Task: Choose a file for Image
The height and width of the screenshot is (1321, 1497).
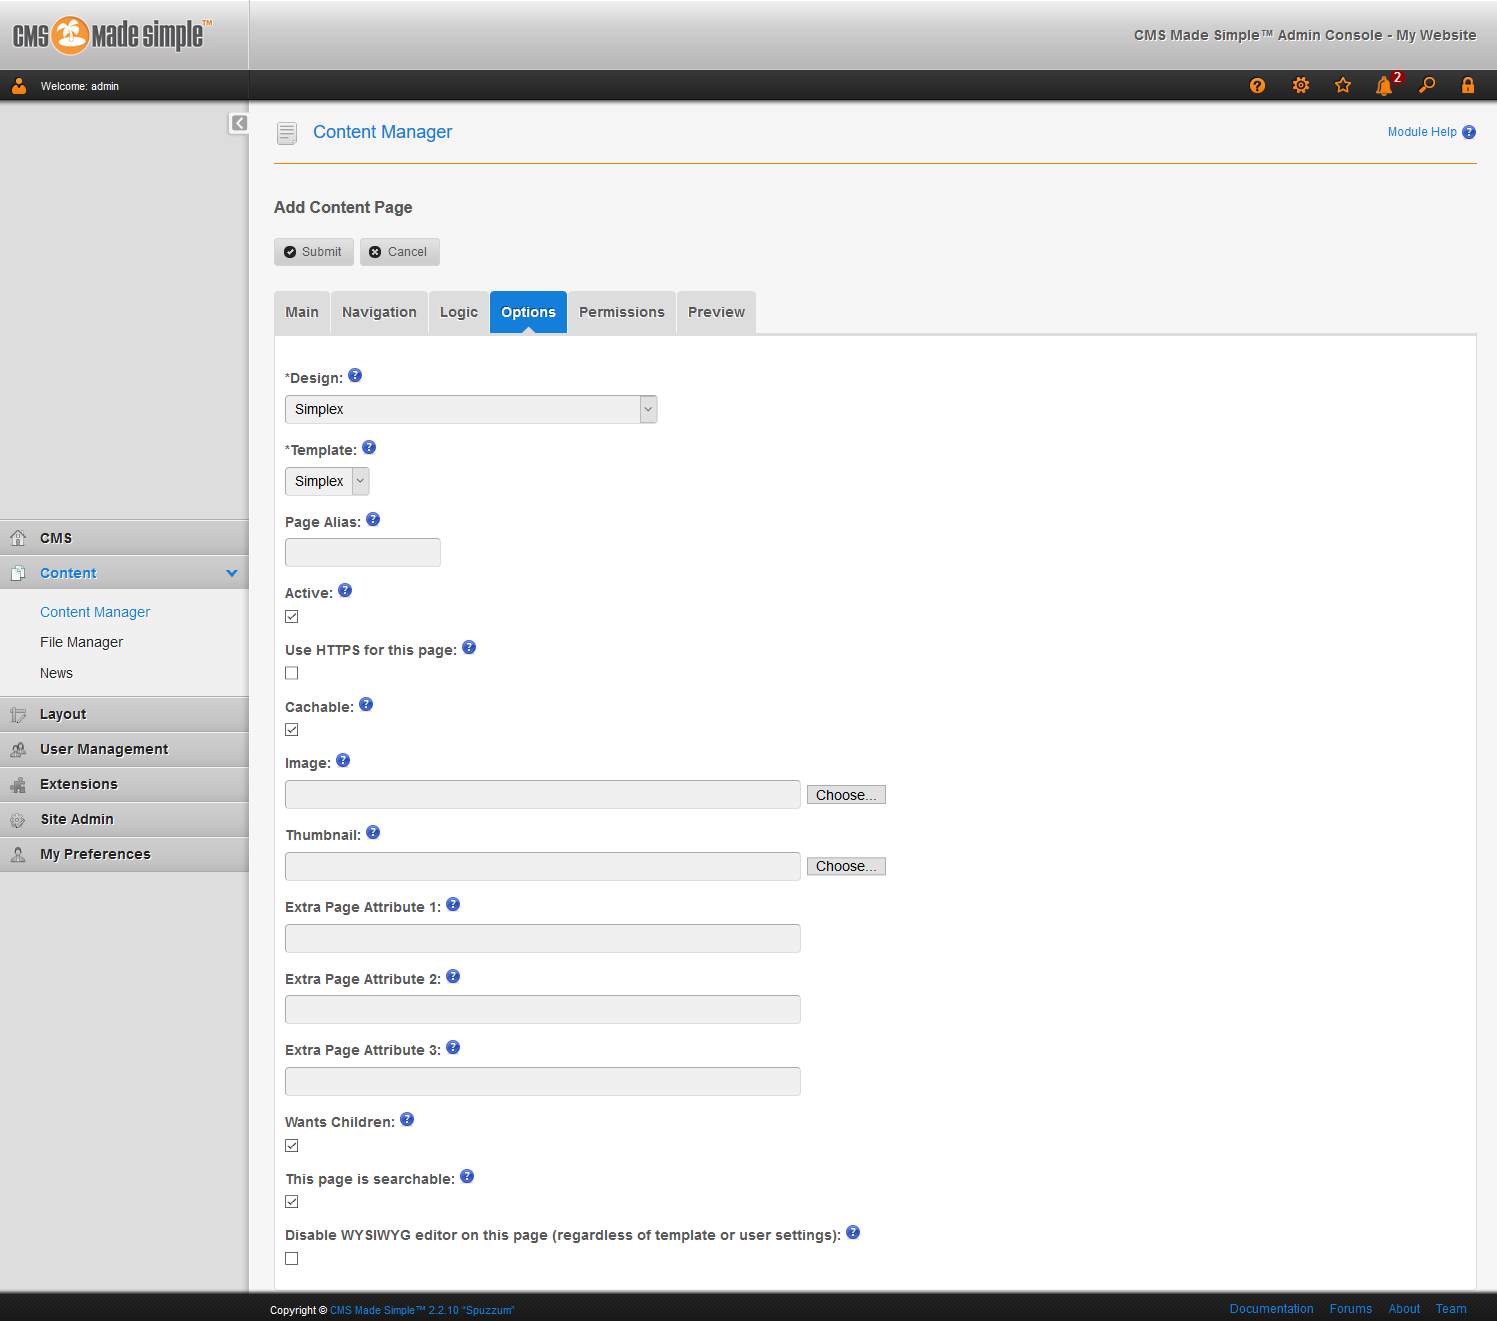Action: [846, 795]
